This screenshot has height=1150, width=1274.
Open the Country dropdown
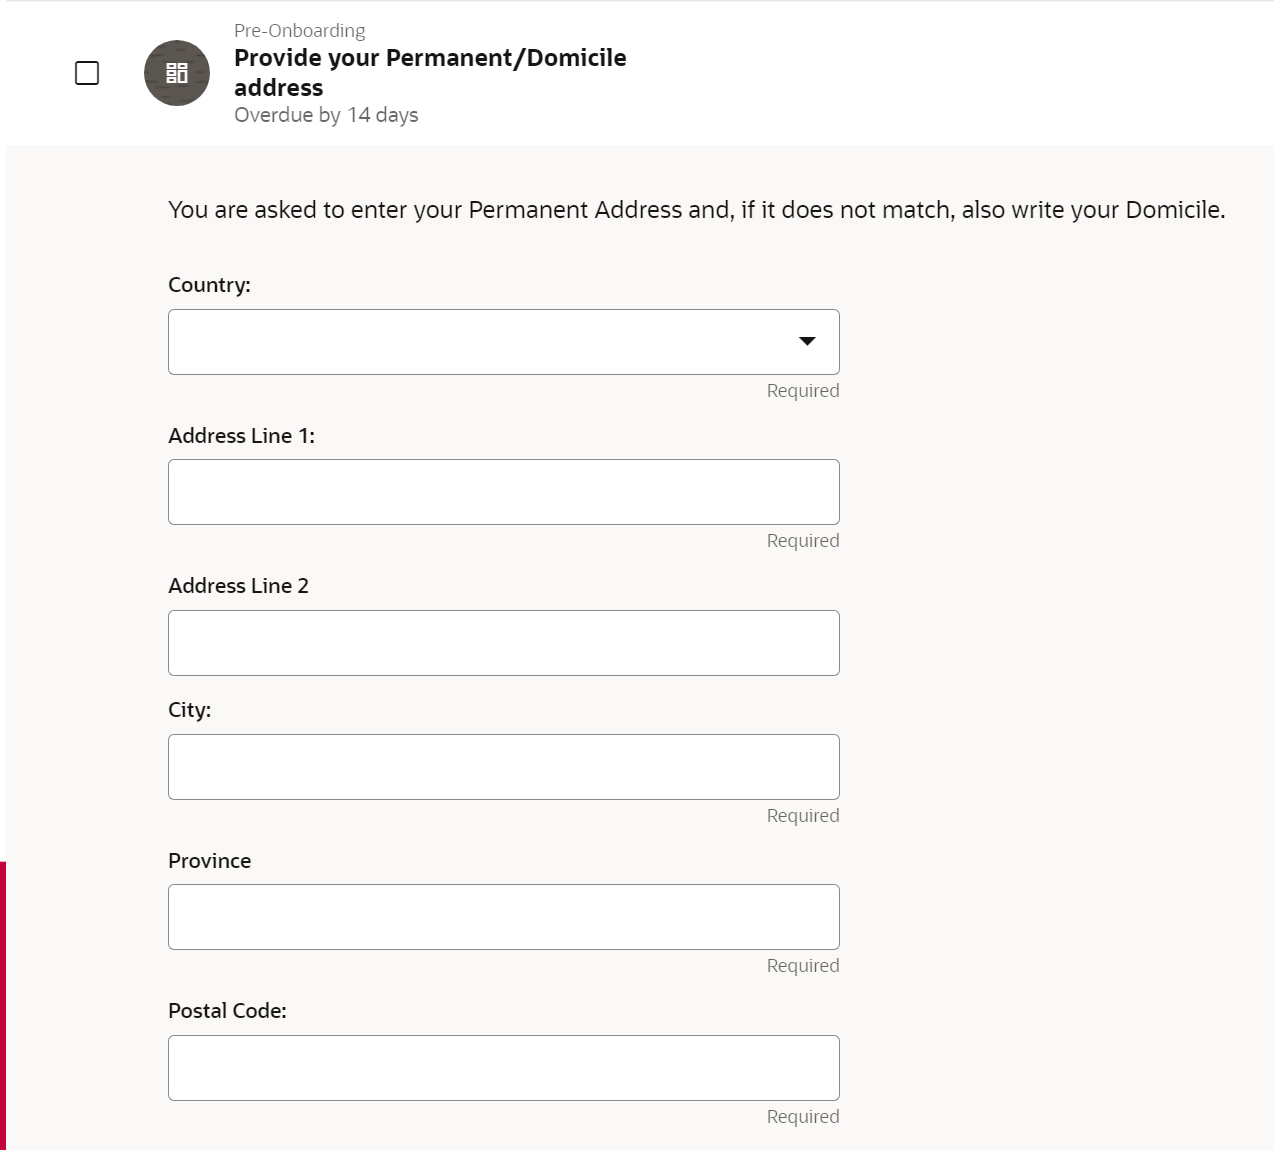[x=503, y=341]
